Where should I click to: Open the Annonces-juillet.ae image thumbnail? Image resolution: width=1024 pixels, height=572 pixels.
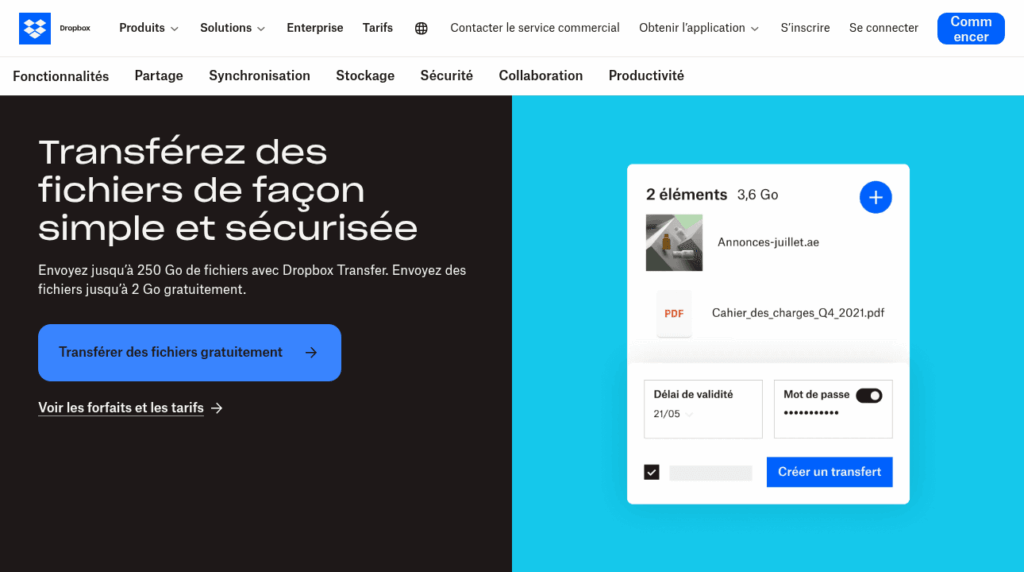tap(674, 242)
